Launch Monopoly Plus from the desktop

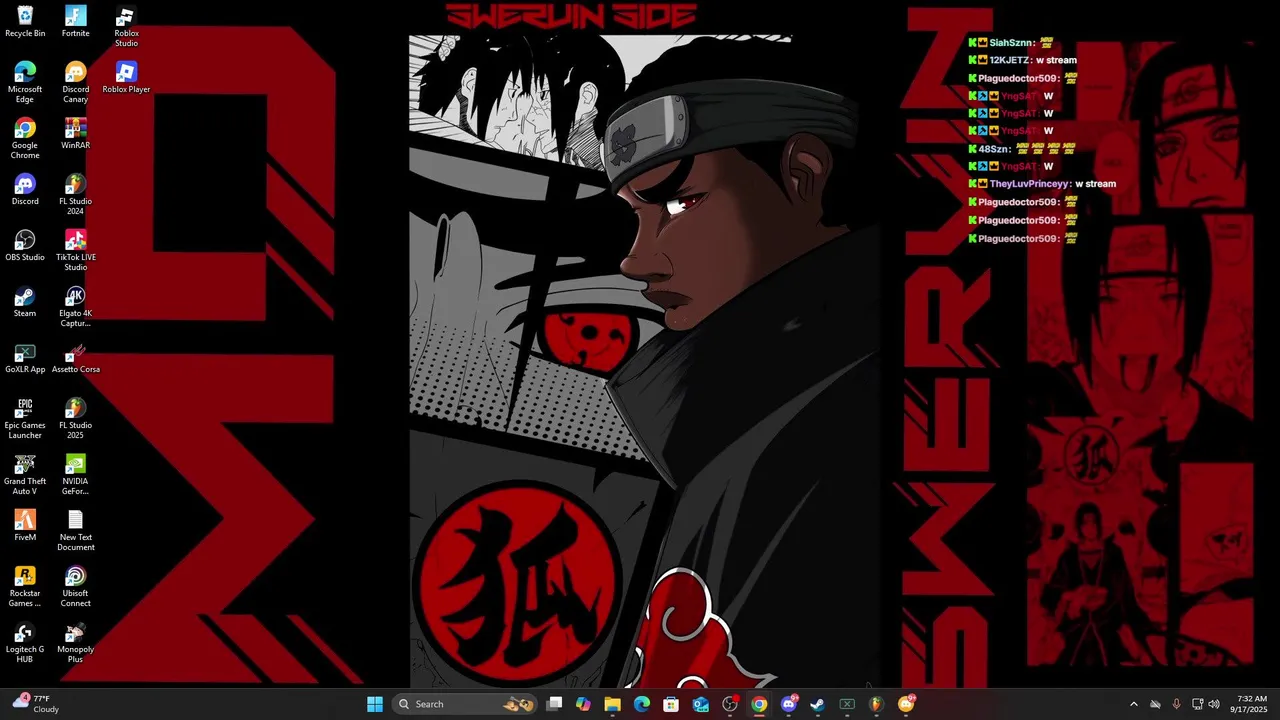point(75,643)
